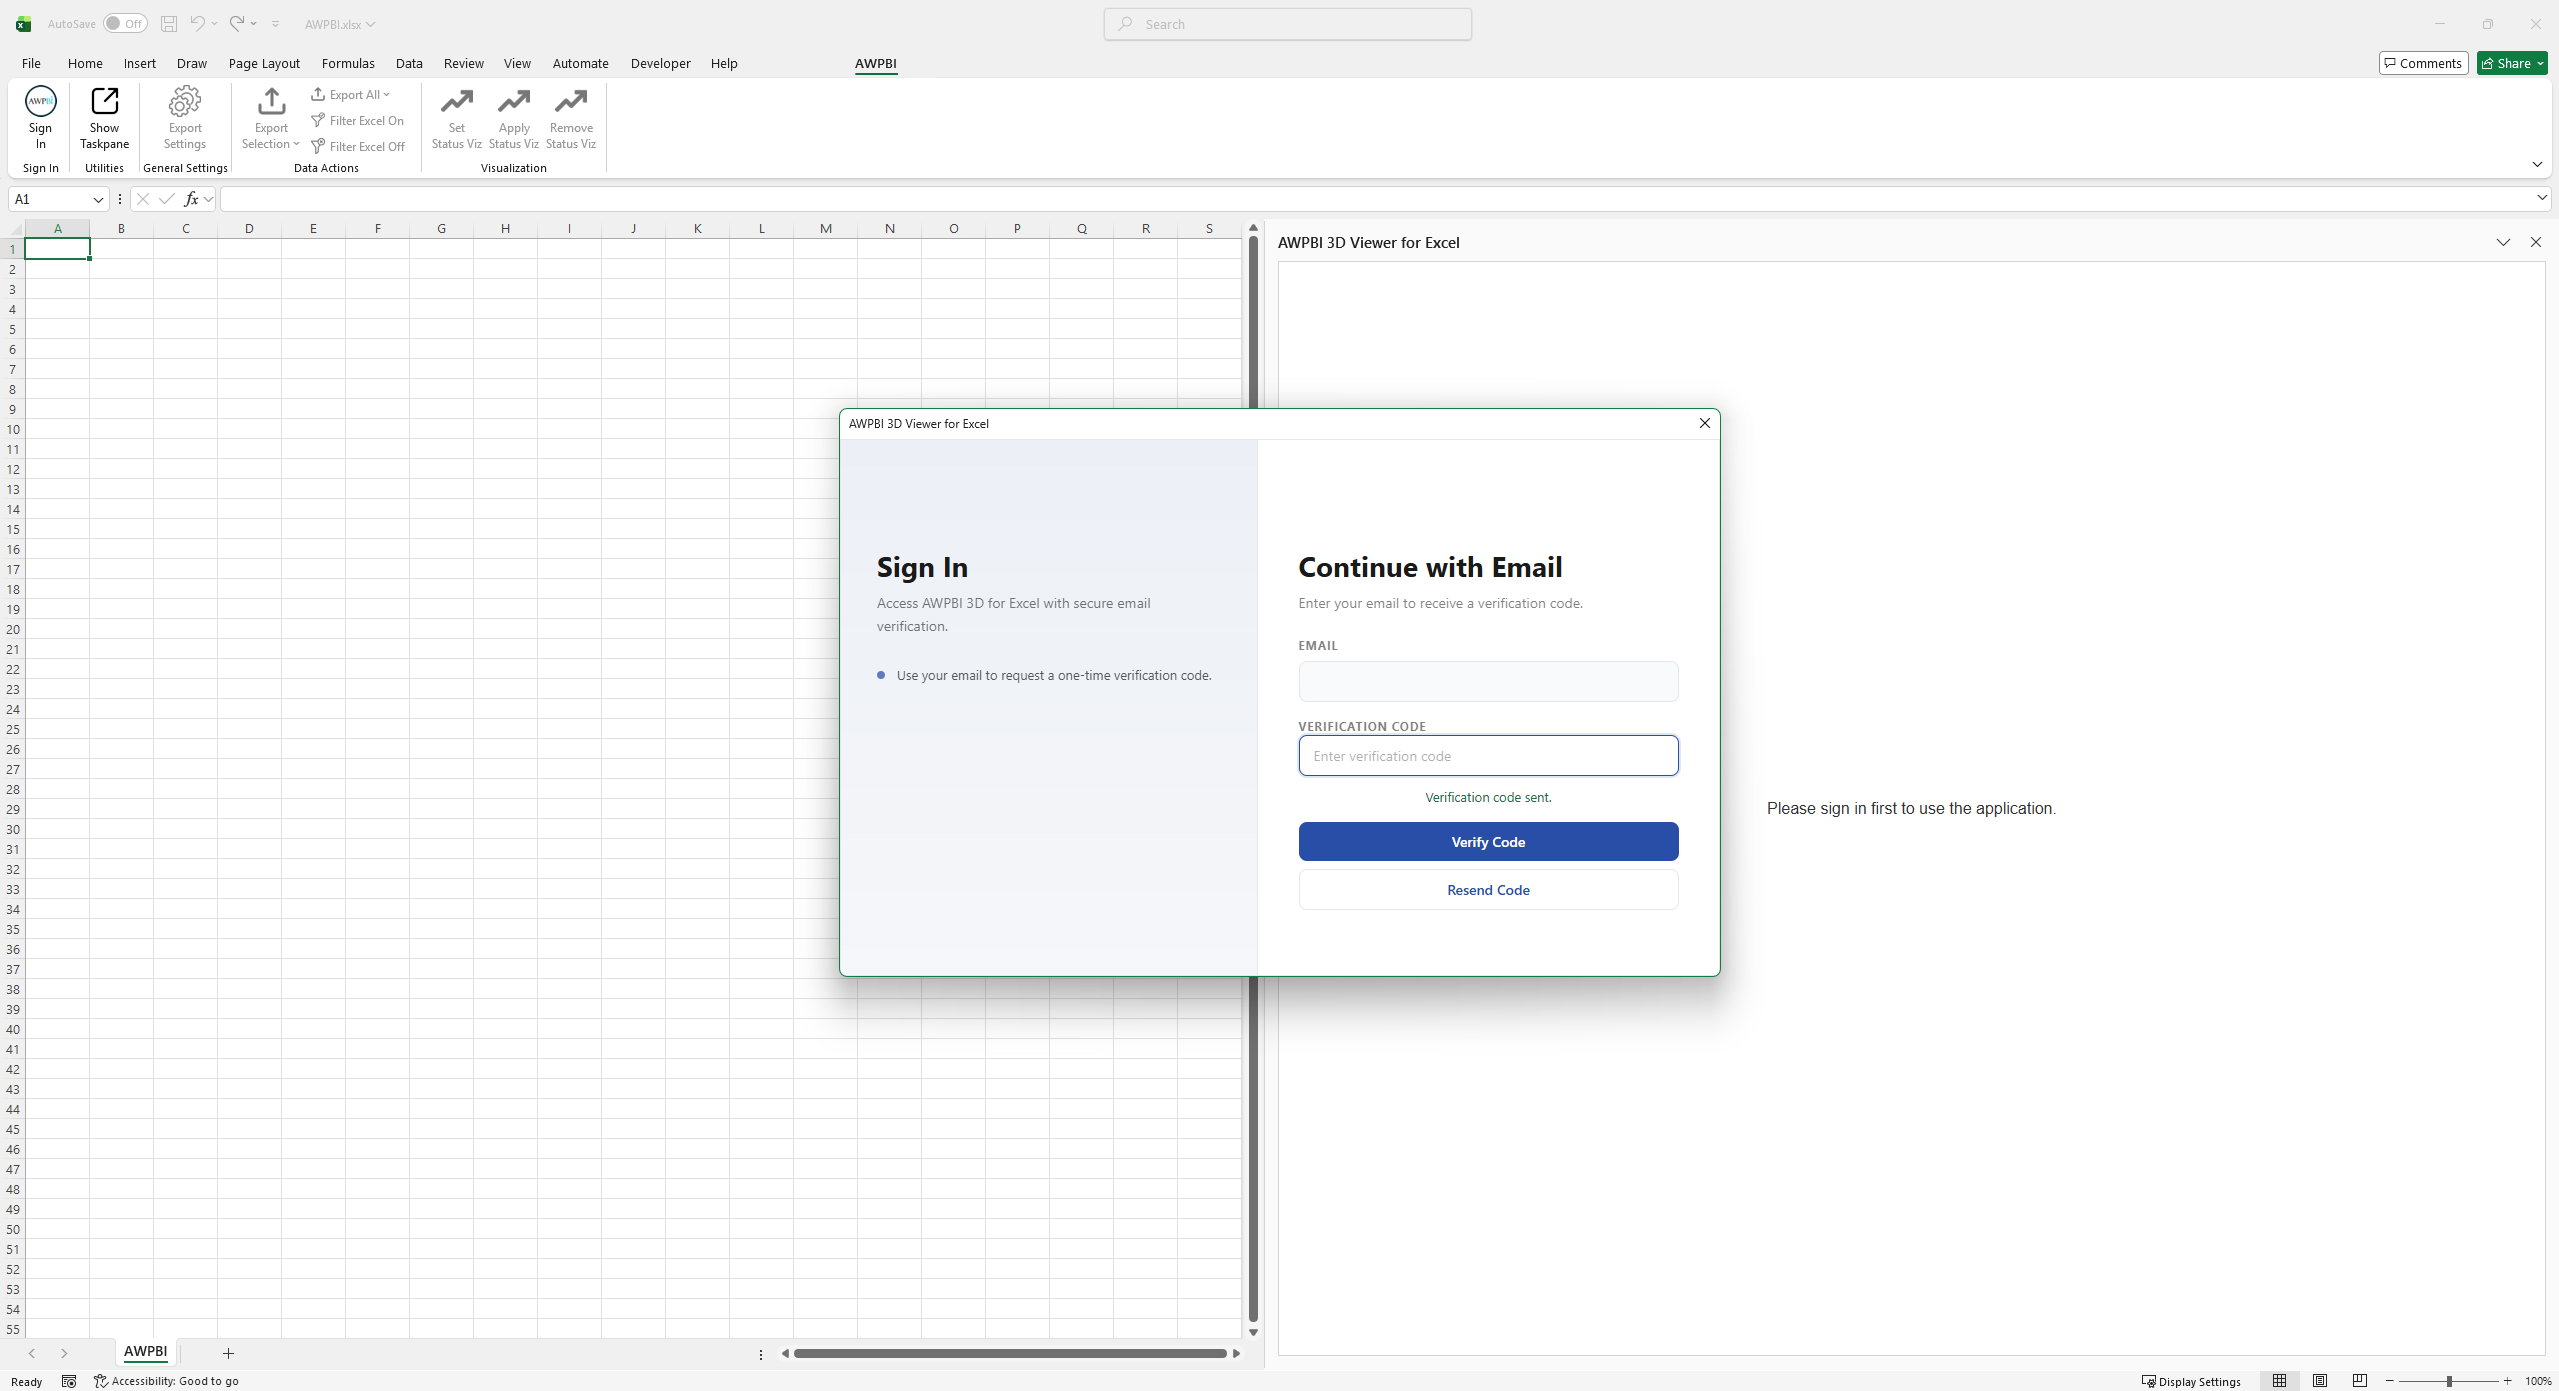Image resolution: width=2559 pixels, height=1391 pixels.
Task: Click the vertical sheet scrollbar
Action: 1253,780
